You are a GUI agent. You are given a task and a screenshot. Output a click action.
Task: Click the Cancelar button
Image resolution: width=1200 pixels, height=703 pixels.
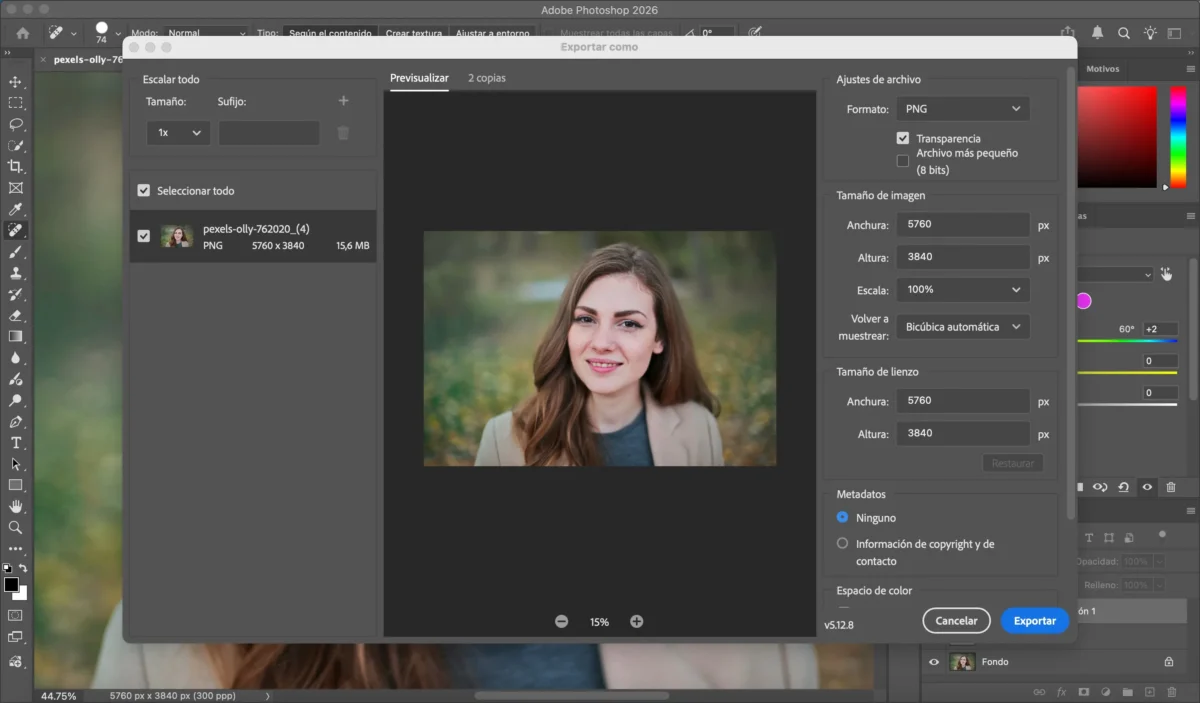coord(956,621)
